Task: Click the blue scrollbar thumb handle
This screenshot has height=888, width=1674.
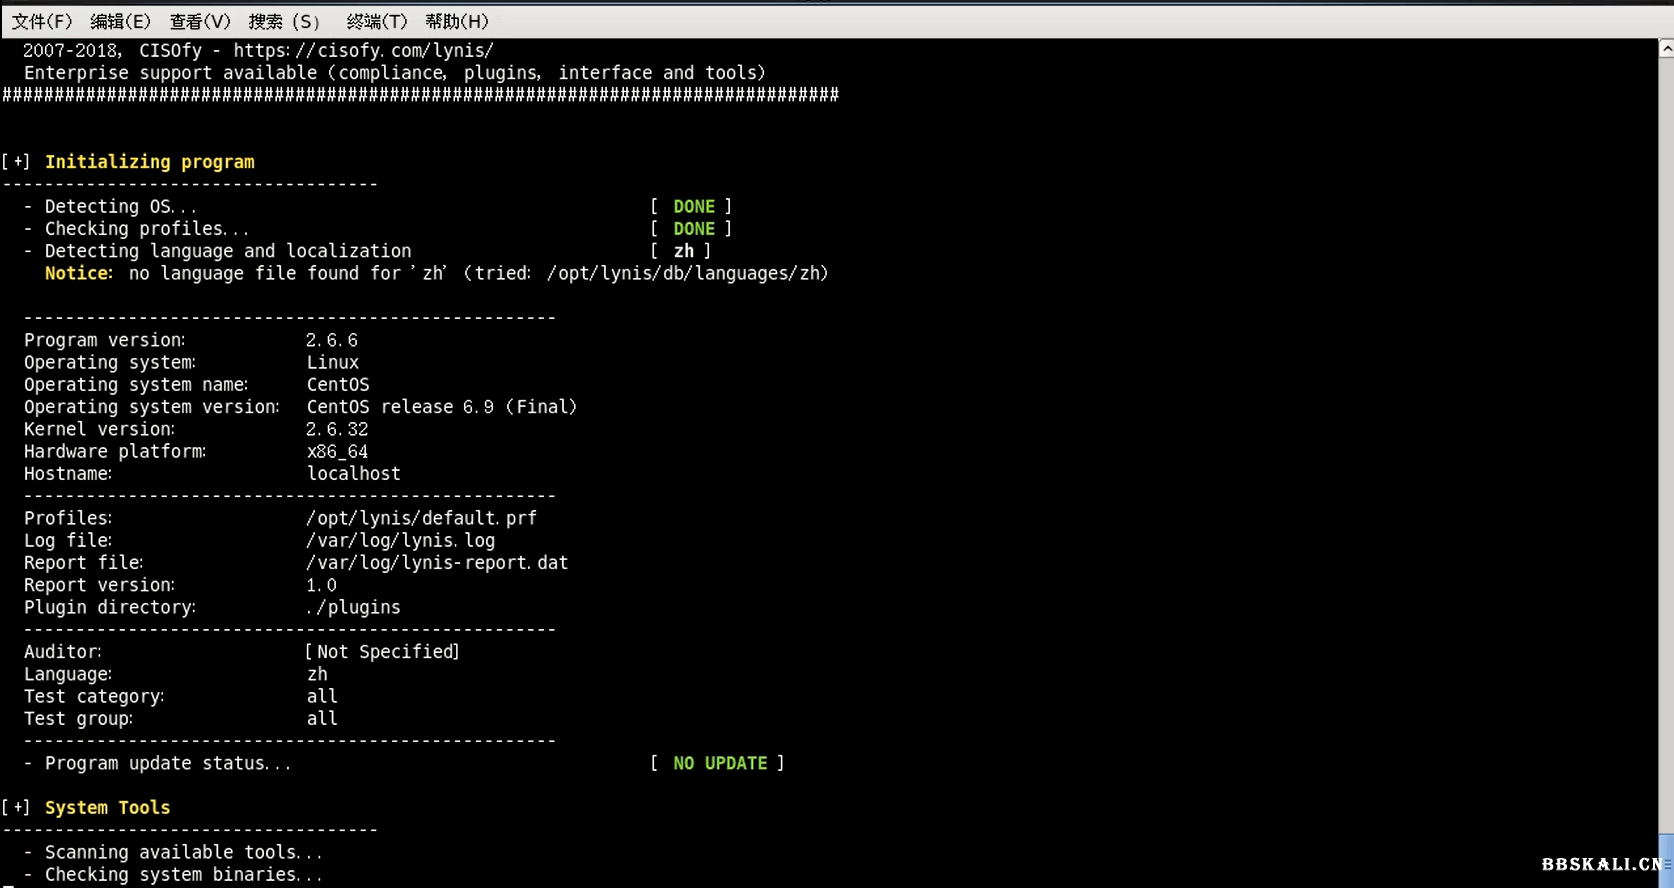Action: tap(1666, 862)
